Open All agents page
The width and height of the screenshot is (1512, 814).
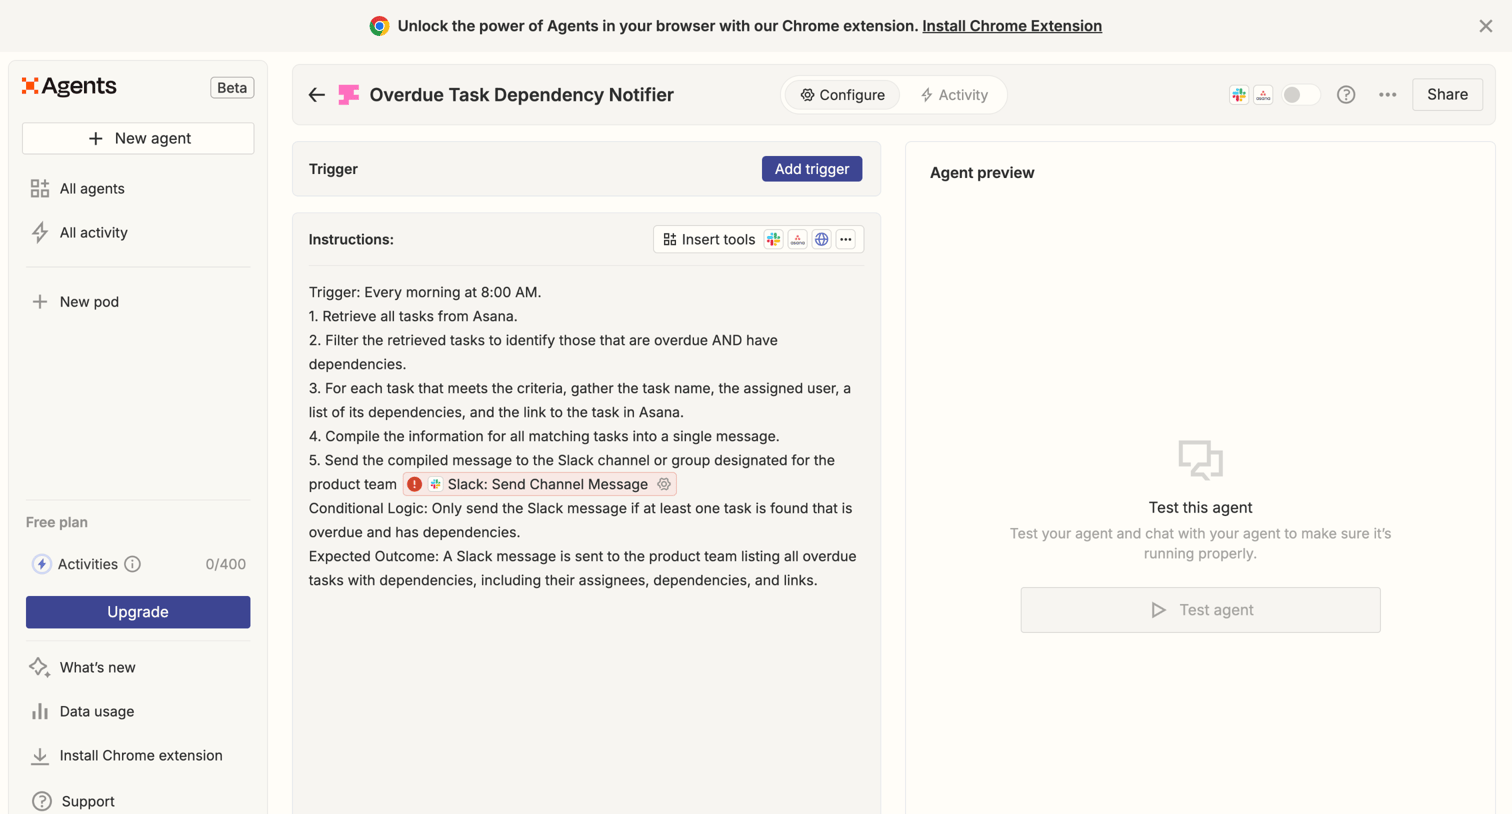(92, 188)
